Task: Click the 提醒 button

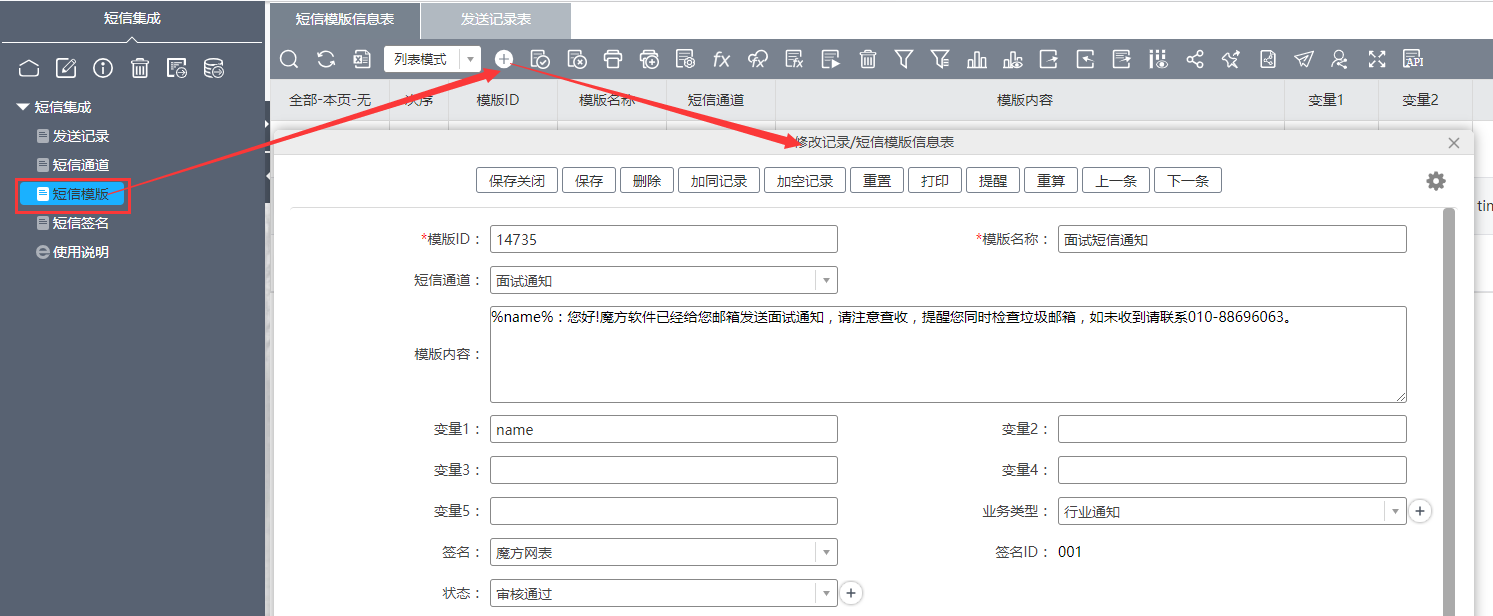Action: 993,181
